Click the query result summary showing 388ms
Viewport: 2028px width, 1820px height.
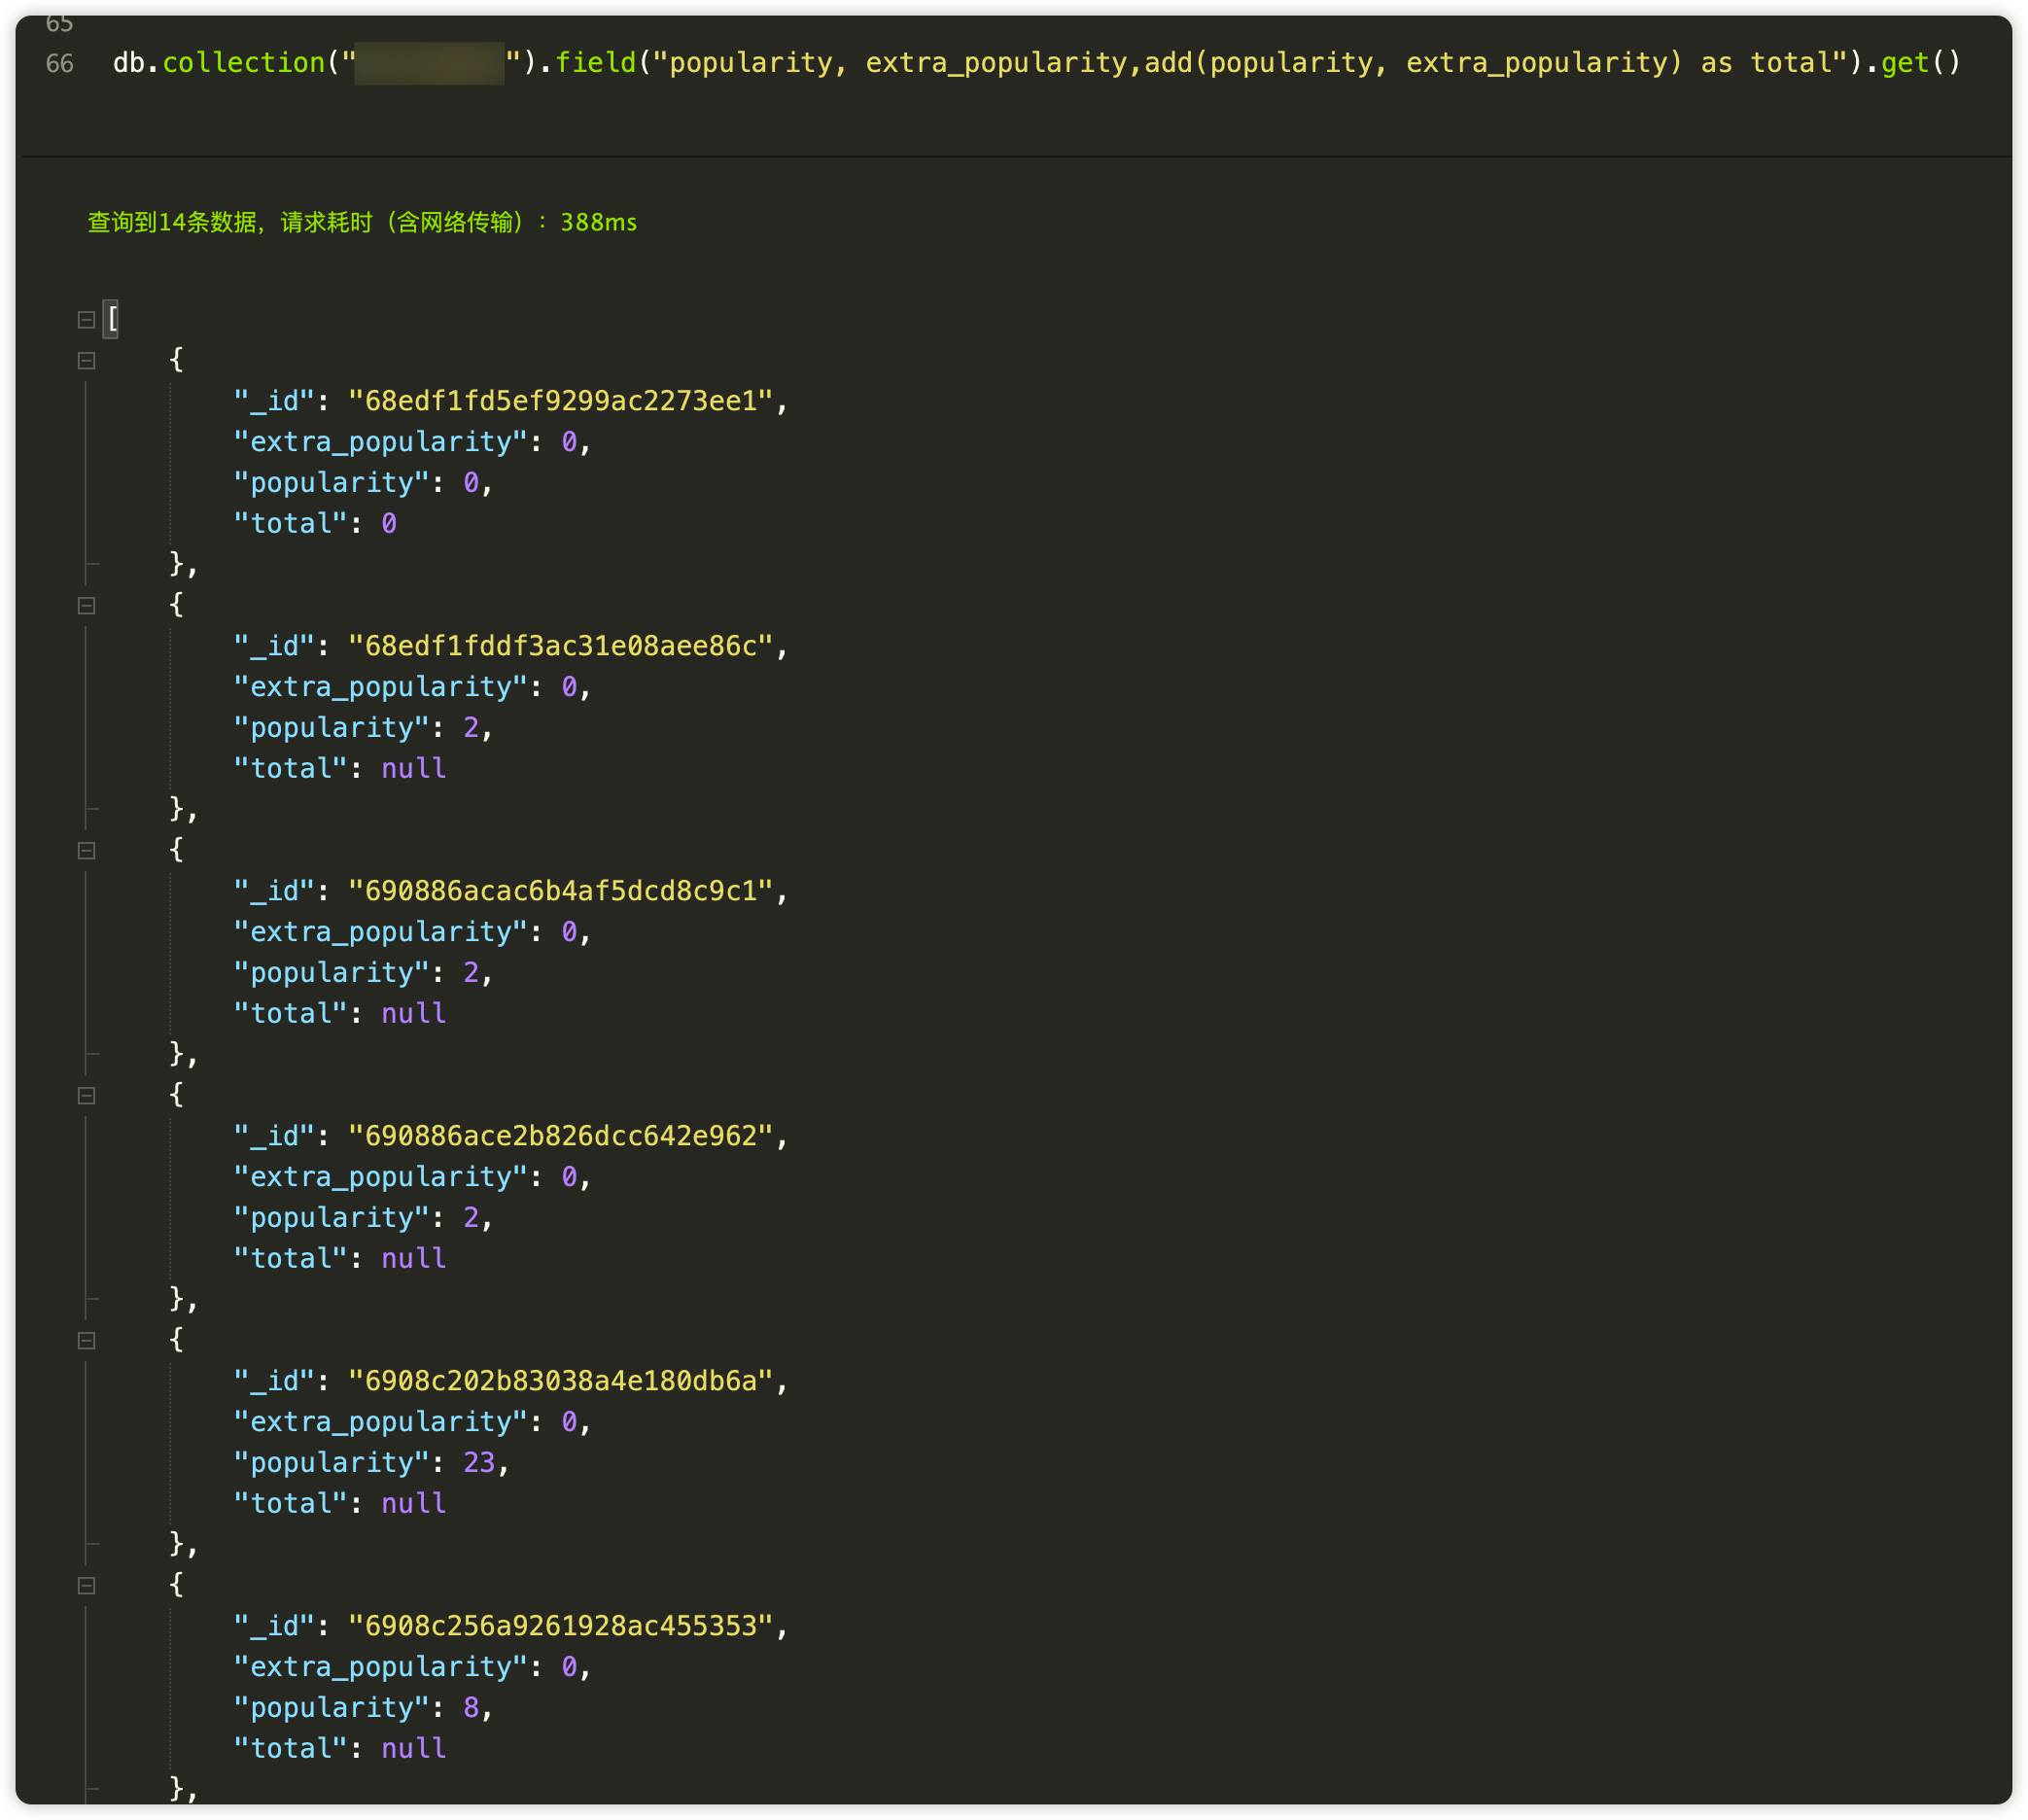pyautogui.click(x=362, y=222)
